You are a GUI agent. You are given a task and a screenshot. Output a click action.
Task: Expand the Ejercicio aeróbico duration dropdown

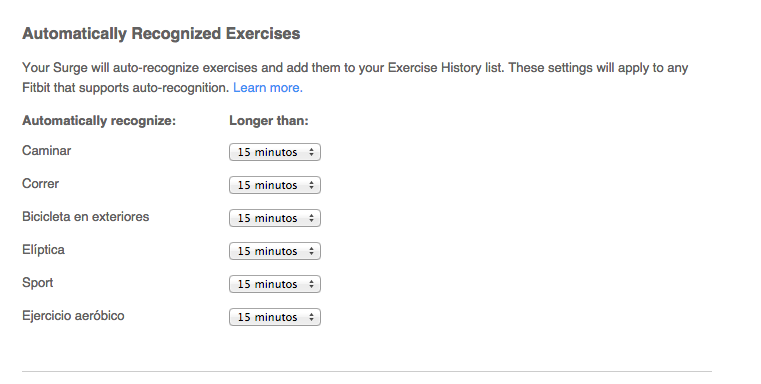coord(275,317)
